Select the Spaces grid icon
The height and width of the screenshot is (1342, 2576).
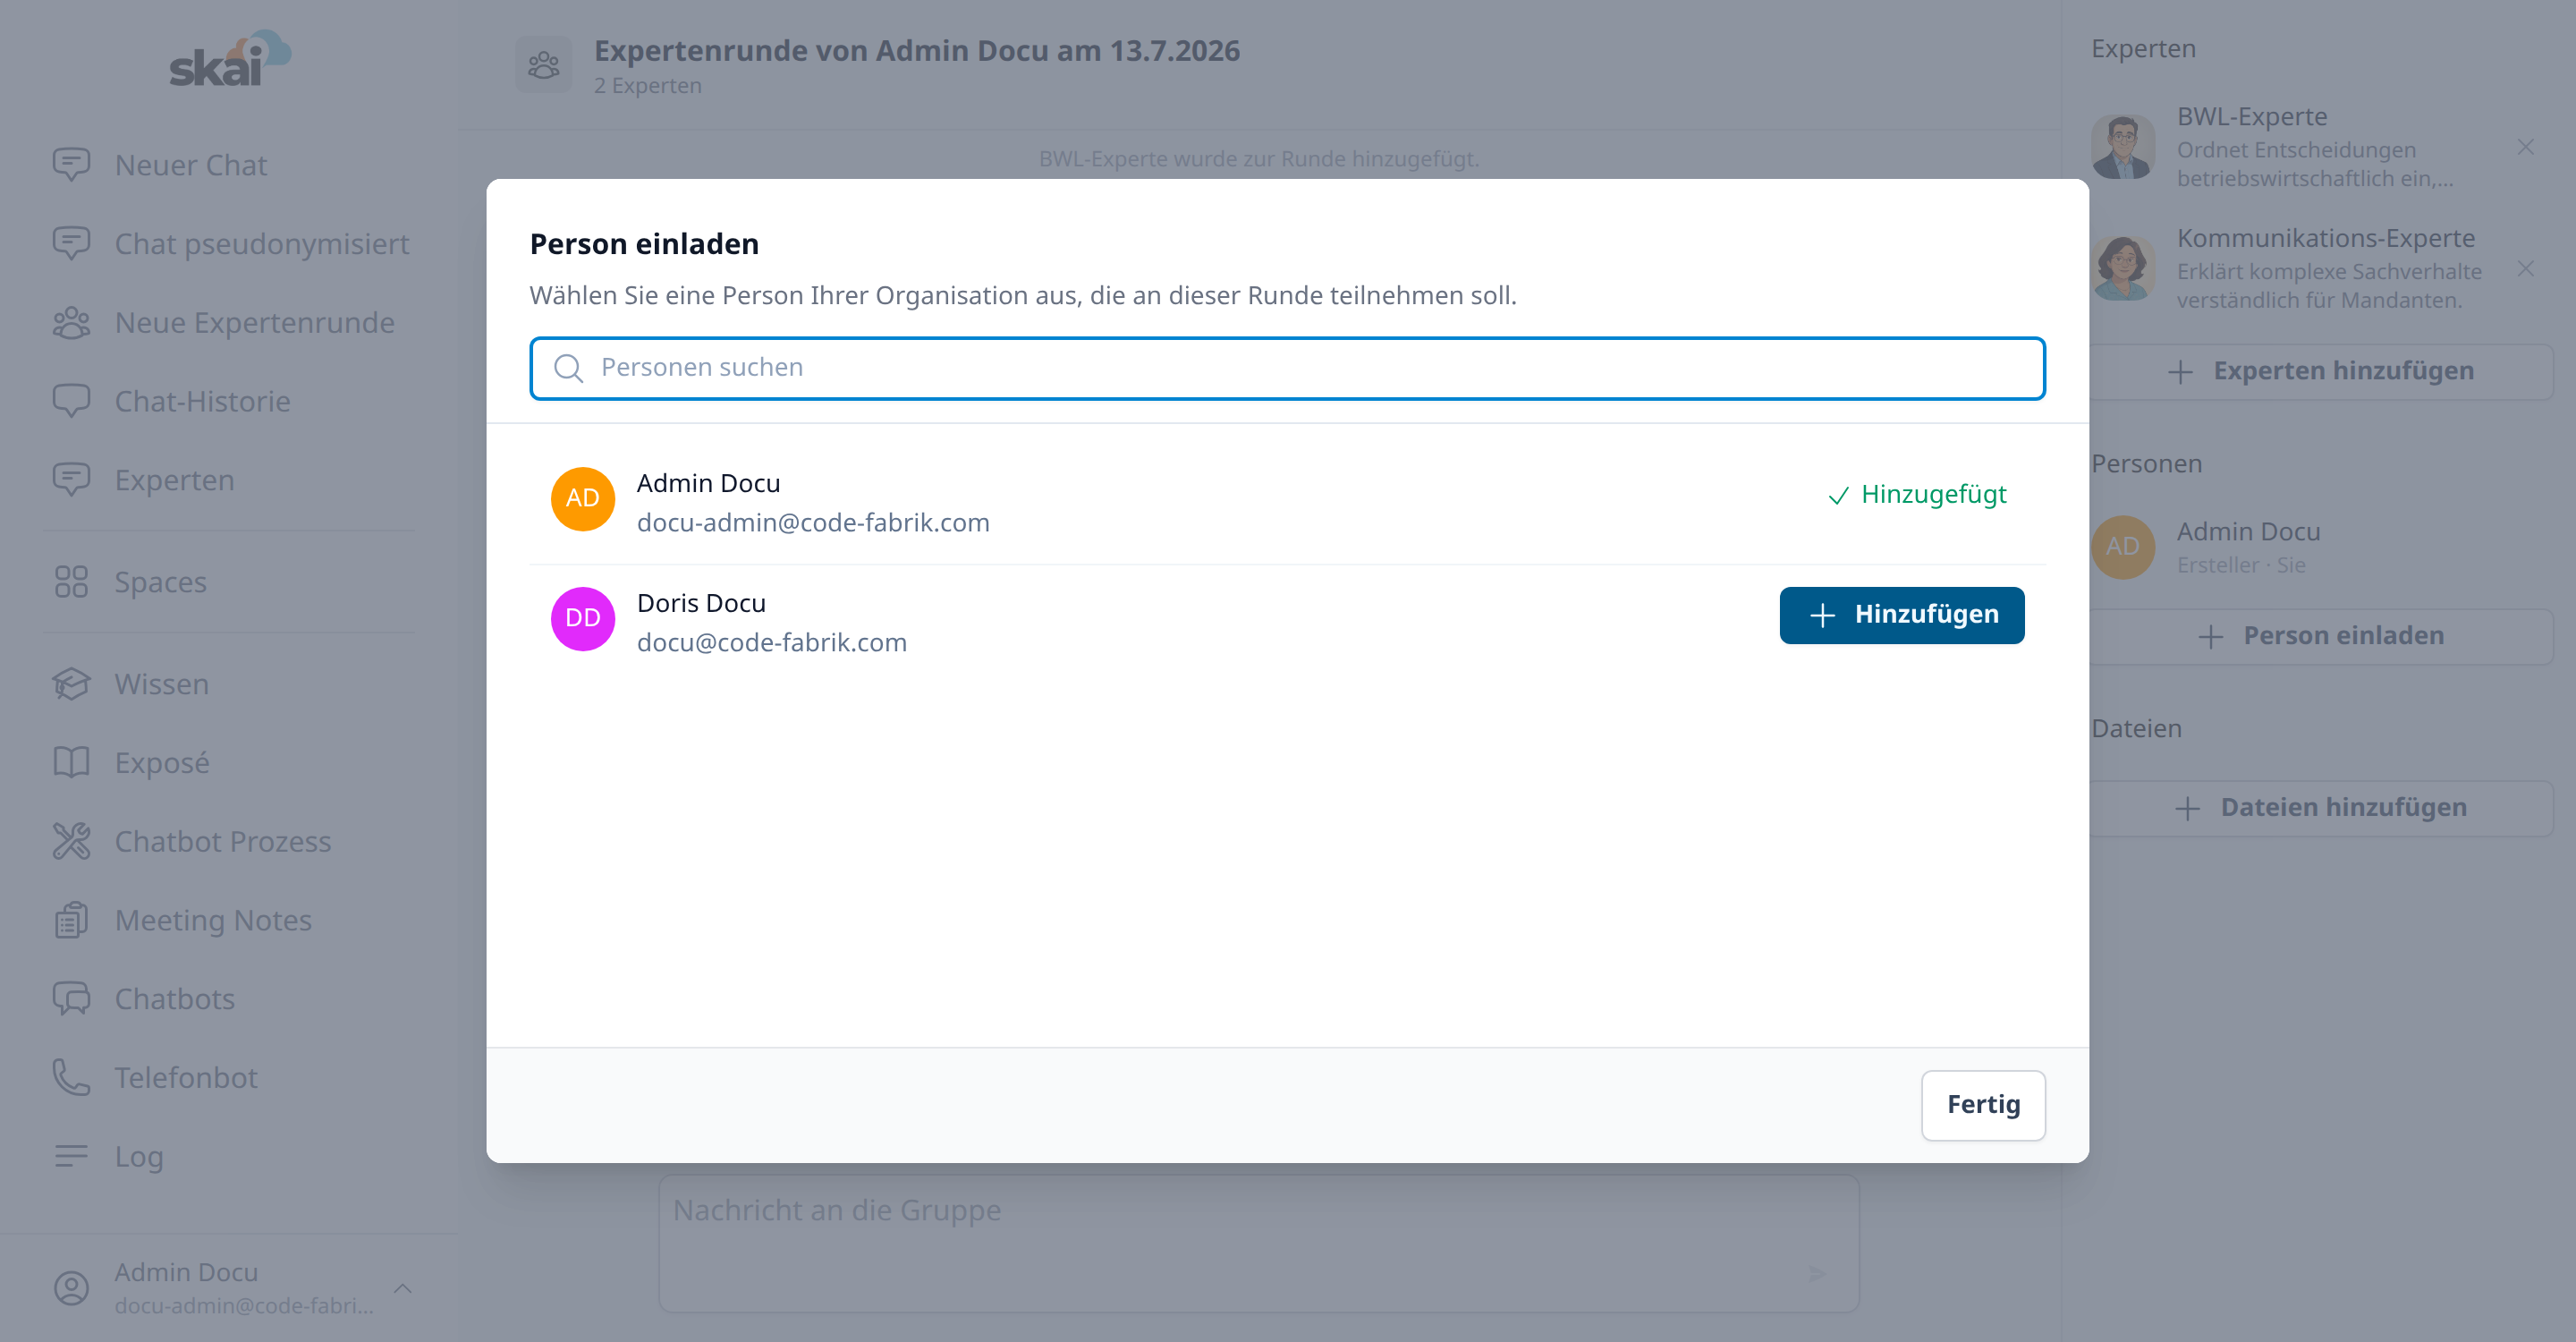71,582
